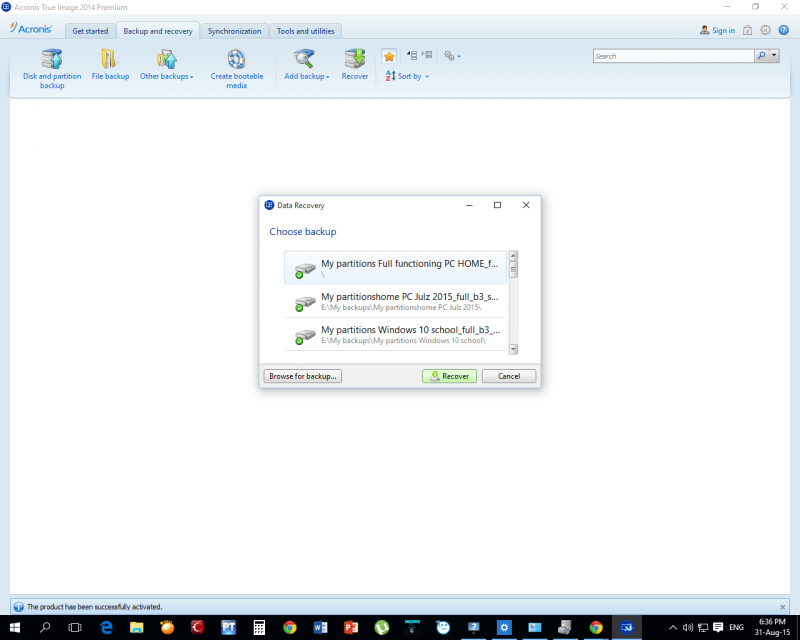This screenshot has height=640, width=800.
Task: Open uTorrent from the taskbar
Action: click(x=382, y=627)
